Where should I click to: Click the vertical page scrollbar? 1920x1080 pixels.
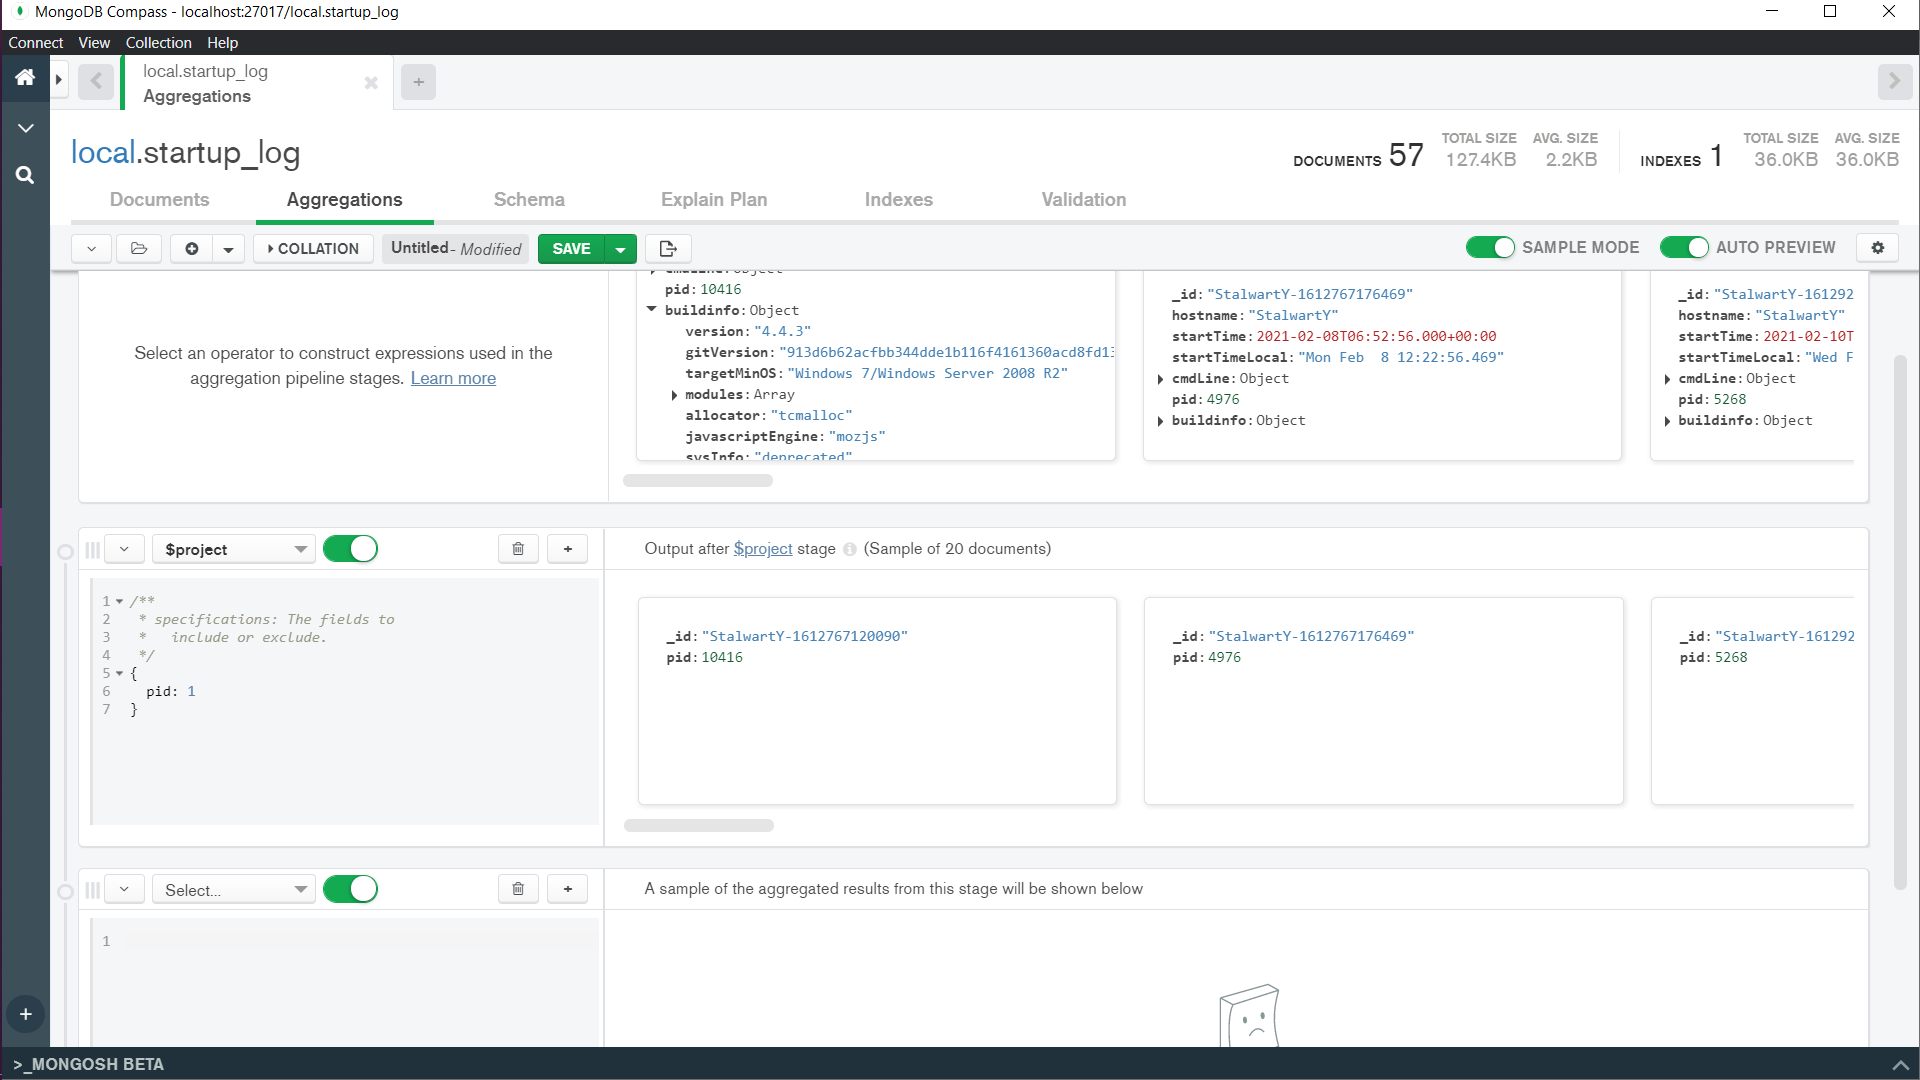click(1900, 622)
